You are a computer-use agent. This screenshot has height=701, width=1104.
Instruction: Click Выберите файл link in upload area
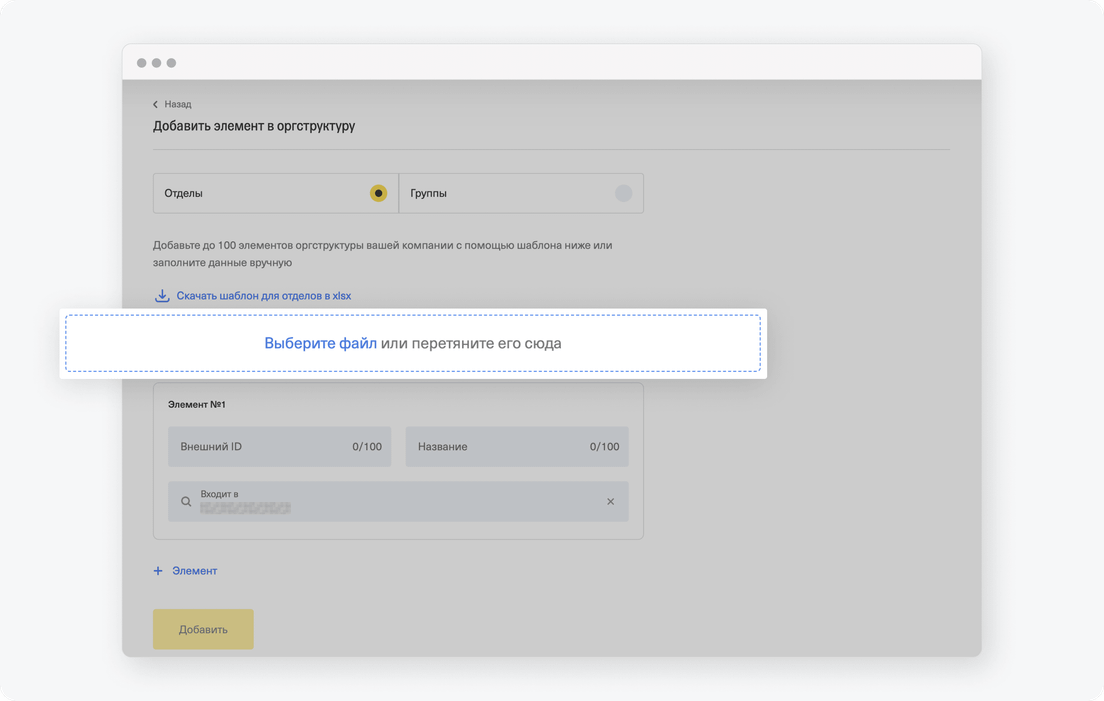pos(320,343)
